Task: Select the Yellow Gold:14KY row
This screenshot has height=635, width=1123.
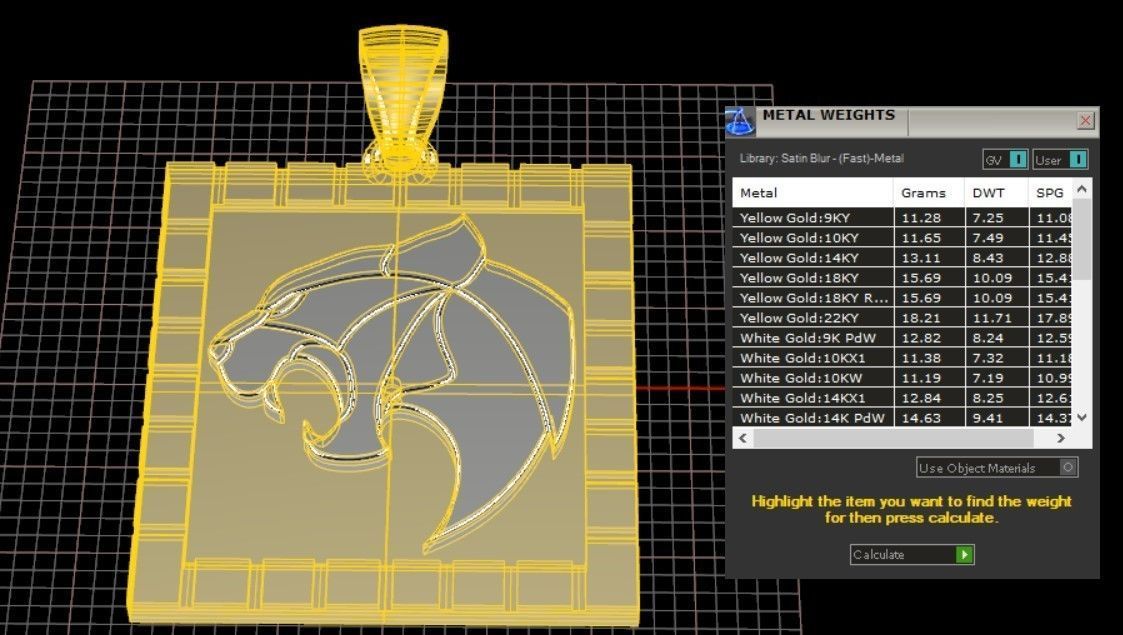Action: (902, 258)
